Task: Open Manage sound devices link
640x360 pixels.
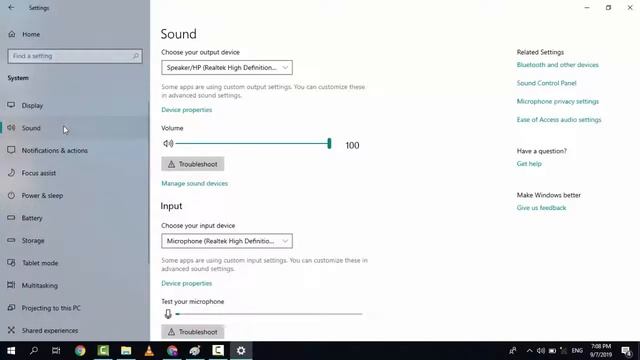Action: 194,183
